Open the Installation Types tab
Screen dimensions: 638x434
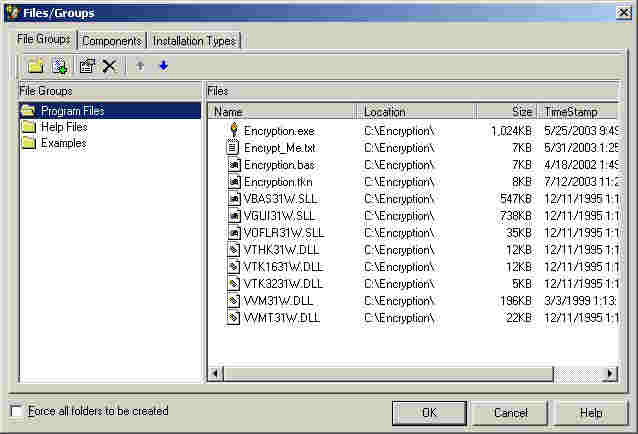point(194,41)
